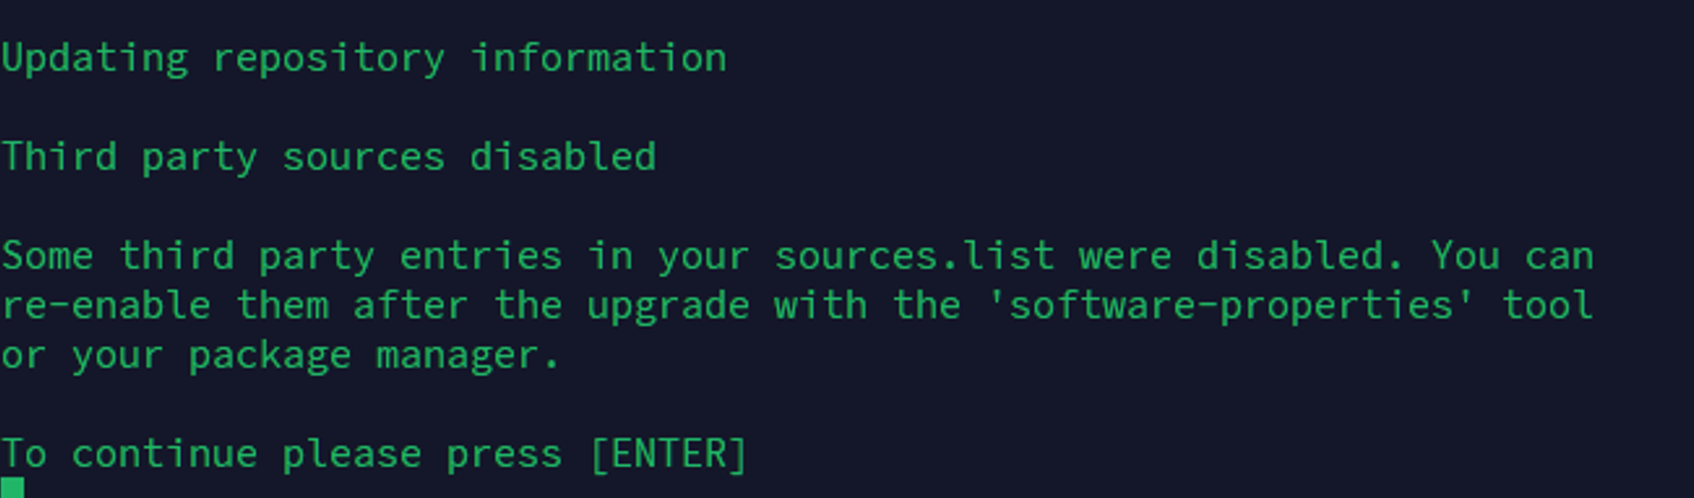Click the capitalized word 'Third'
This screenshot has height=498, width=1694.
coord(60,157)
